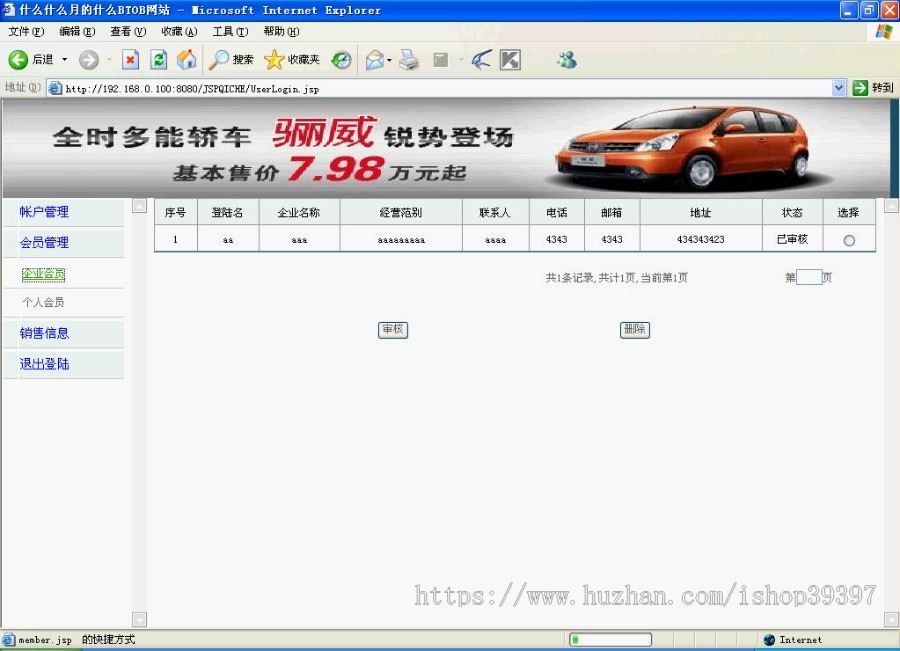
Task: Select the radio button for row aa
Action: point(849,241)
